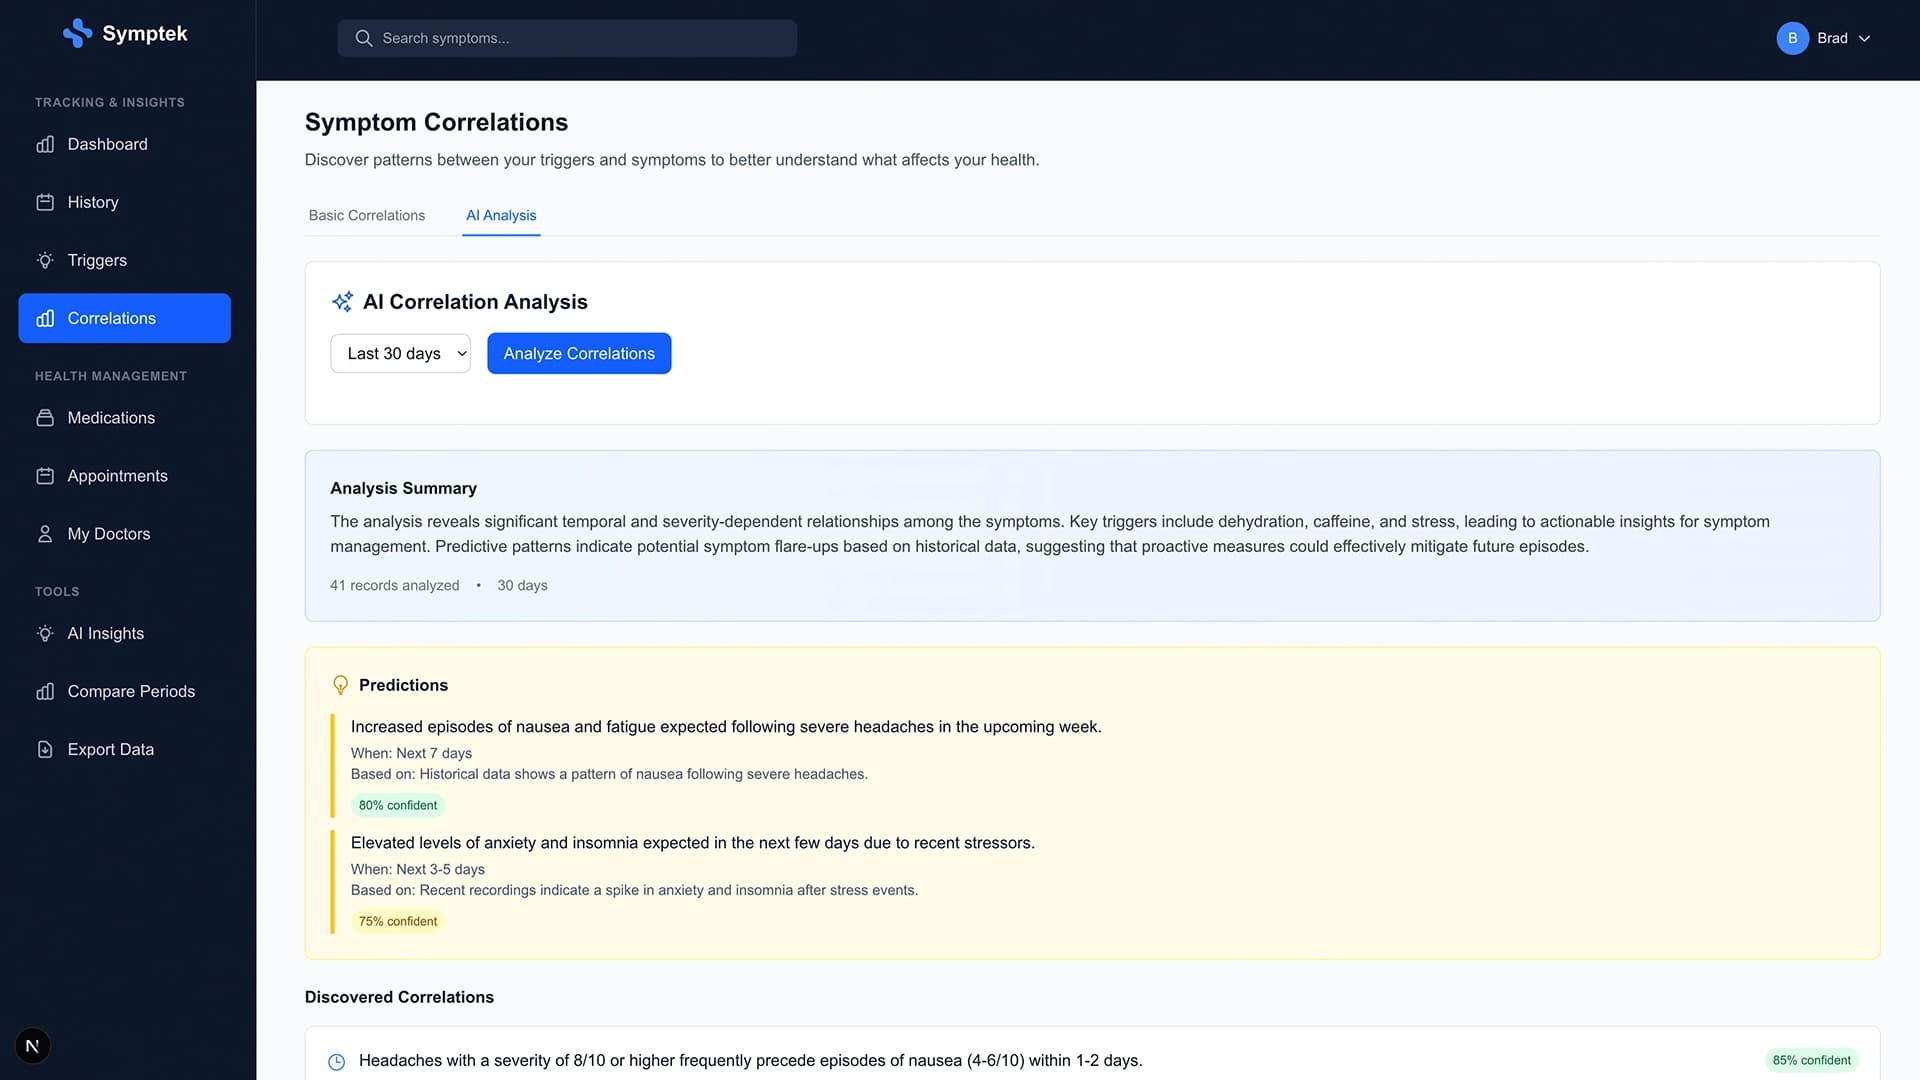This screenshot has height=1080, width=1920.
Task: Click the Triggers lightbulb icon
Action: click(x=45, y=261)
